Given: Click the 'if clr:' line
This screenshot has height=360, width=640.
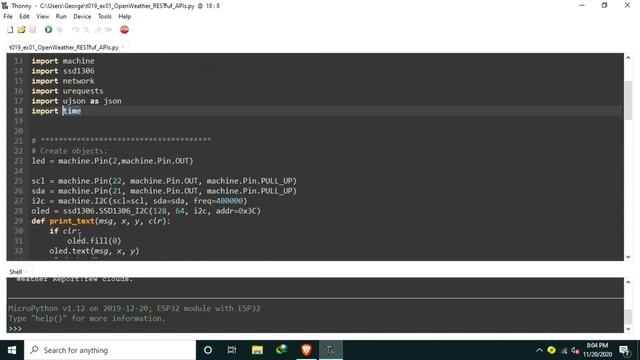Looking at the screenshot, I should 65,231.
